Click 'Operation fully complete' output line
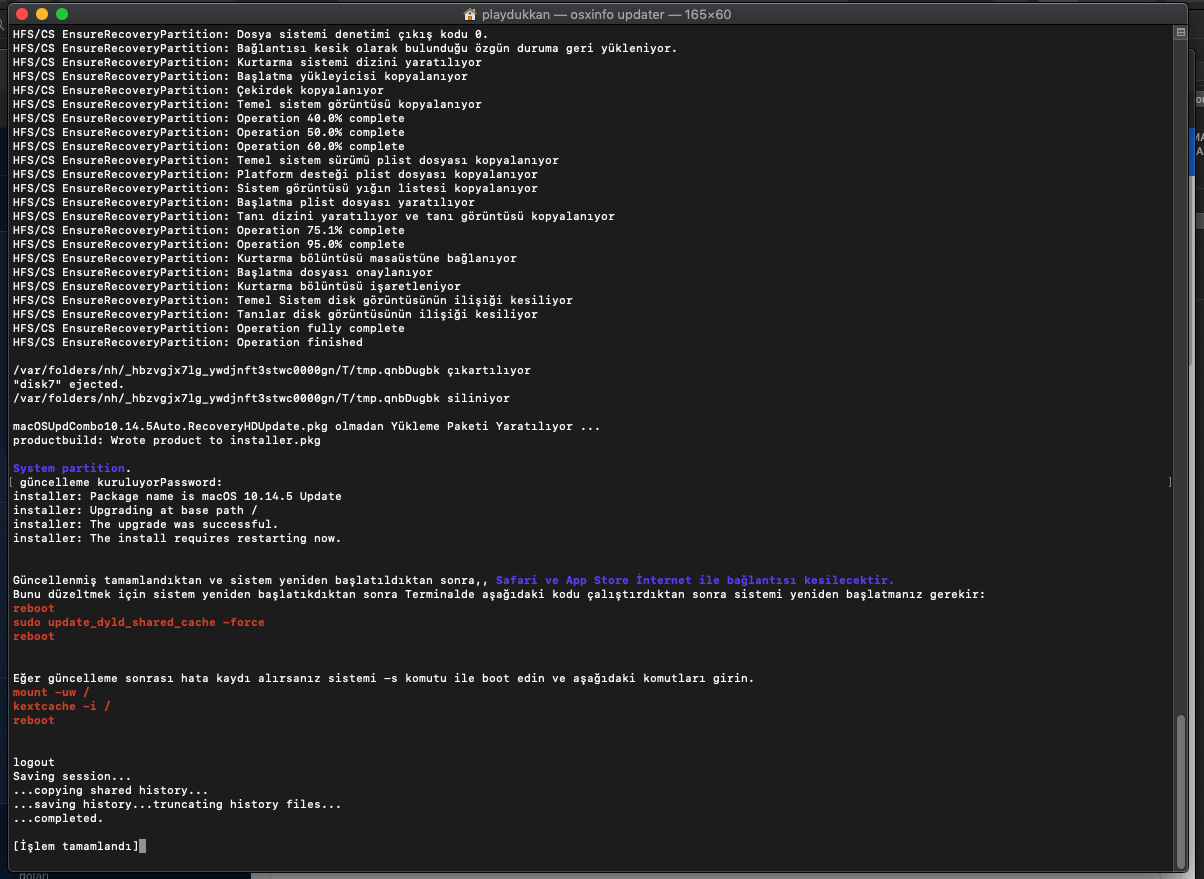1204x879 pixels. pos(320,328)
